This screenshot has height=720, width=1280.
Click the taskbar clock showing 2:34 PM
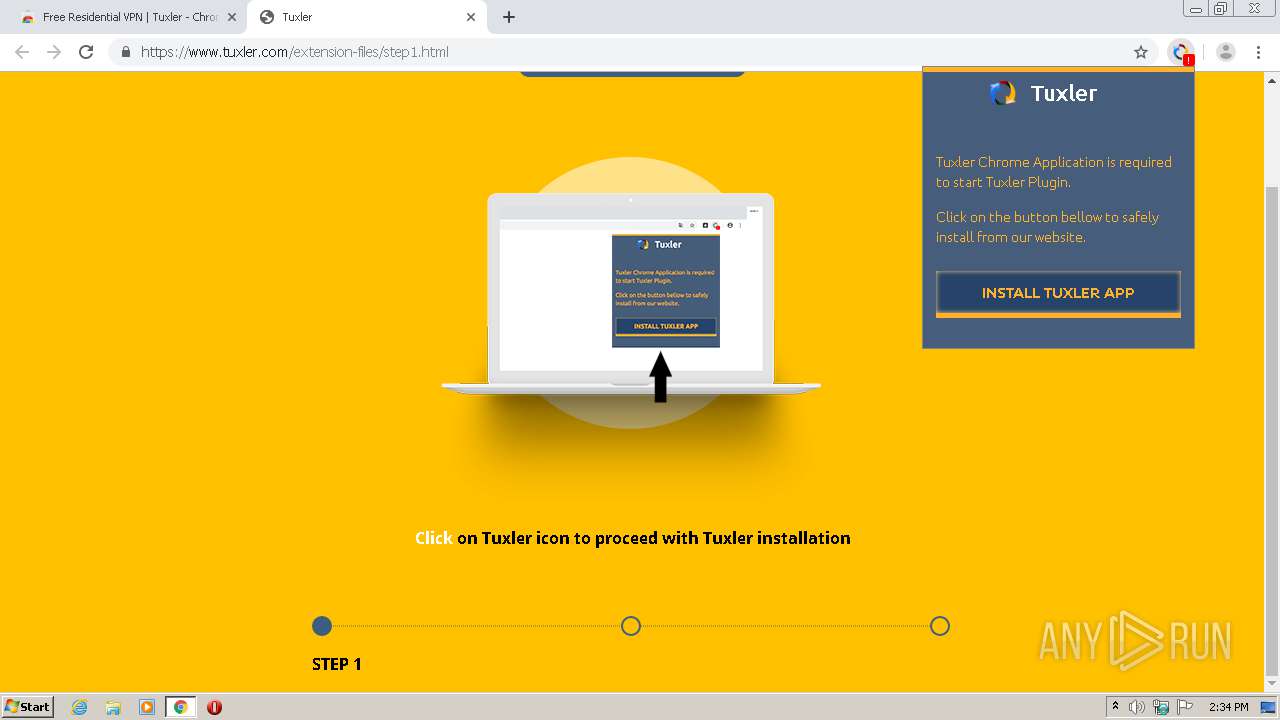click(x=1228, y=707)
